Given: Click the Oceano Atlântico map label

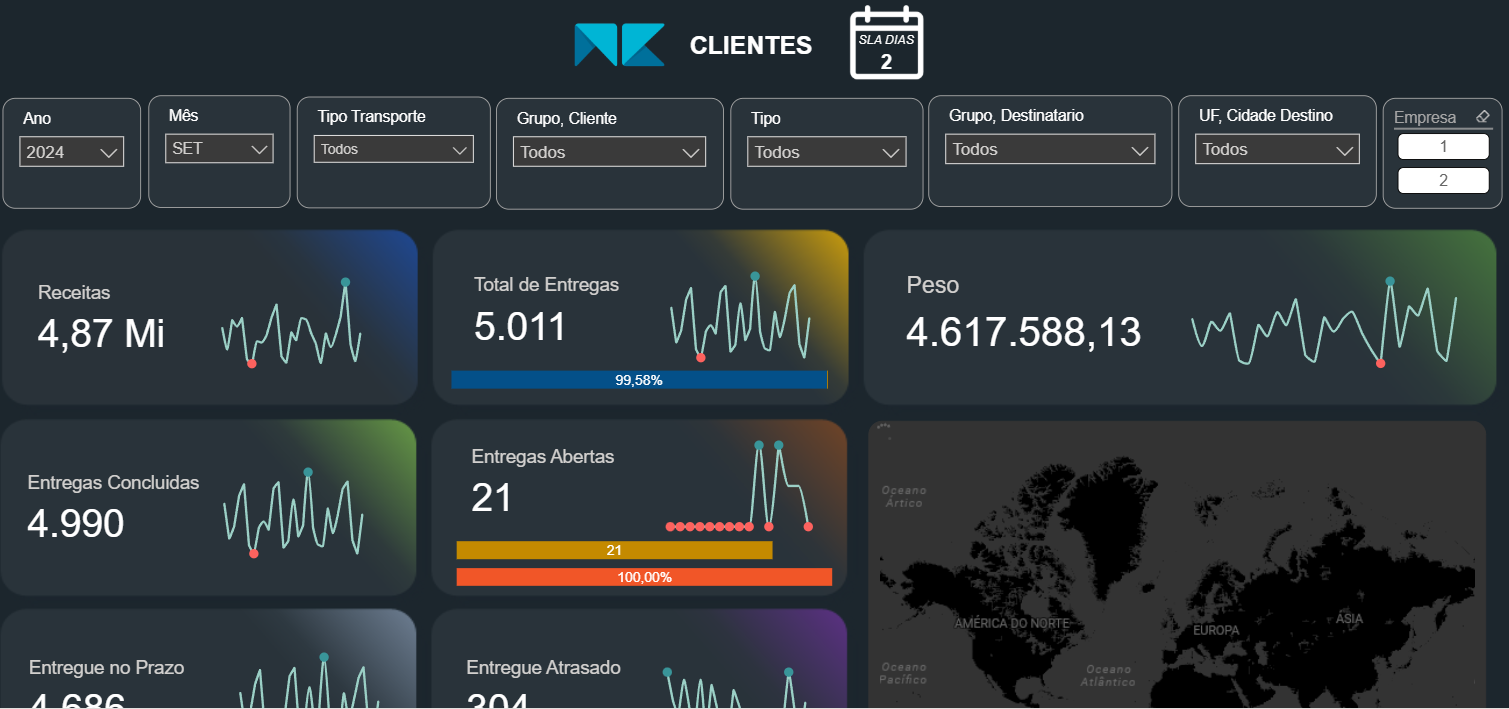Looking at the screenshot, I should click(x=1108, y=676).
